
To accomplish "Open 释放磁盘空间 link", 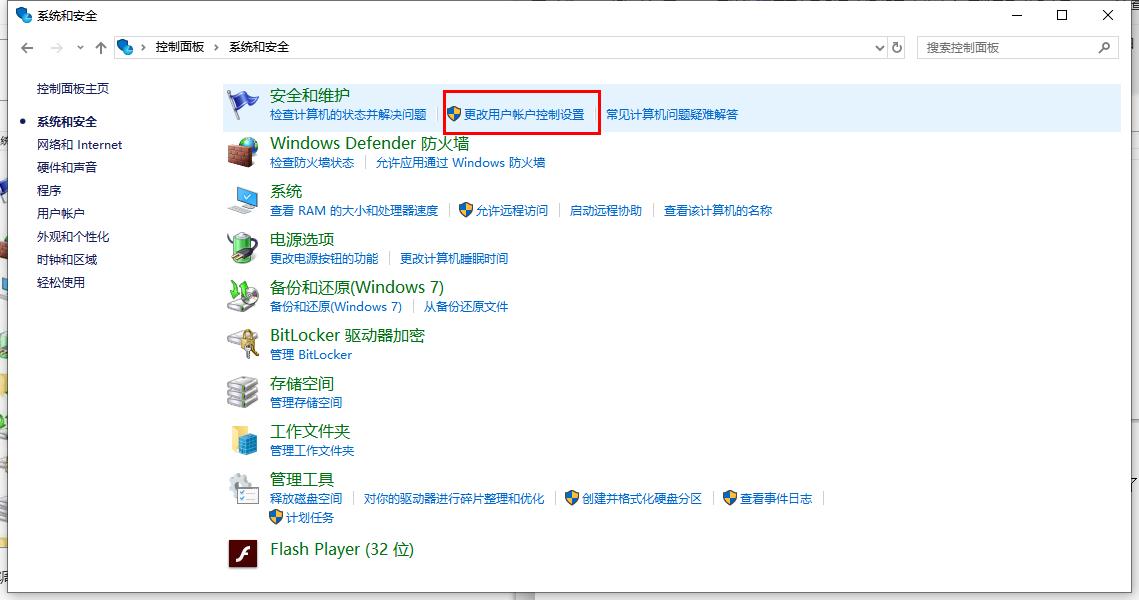I will (306, 498).
